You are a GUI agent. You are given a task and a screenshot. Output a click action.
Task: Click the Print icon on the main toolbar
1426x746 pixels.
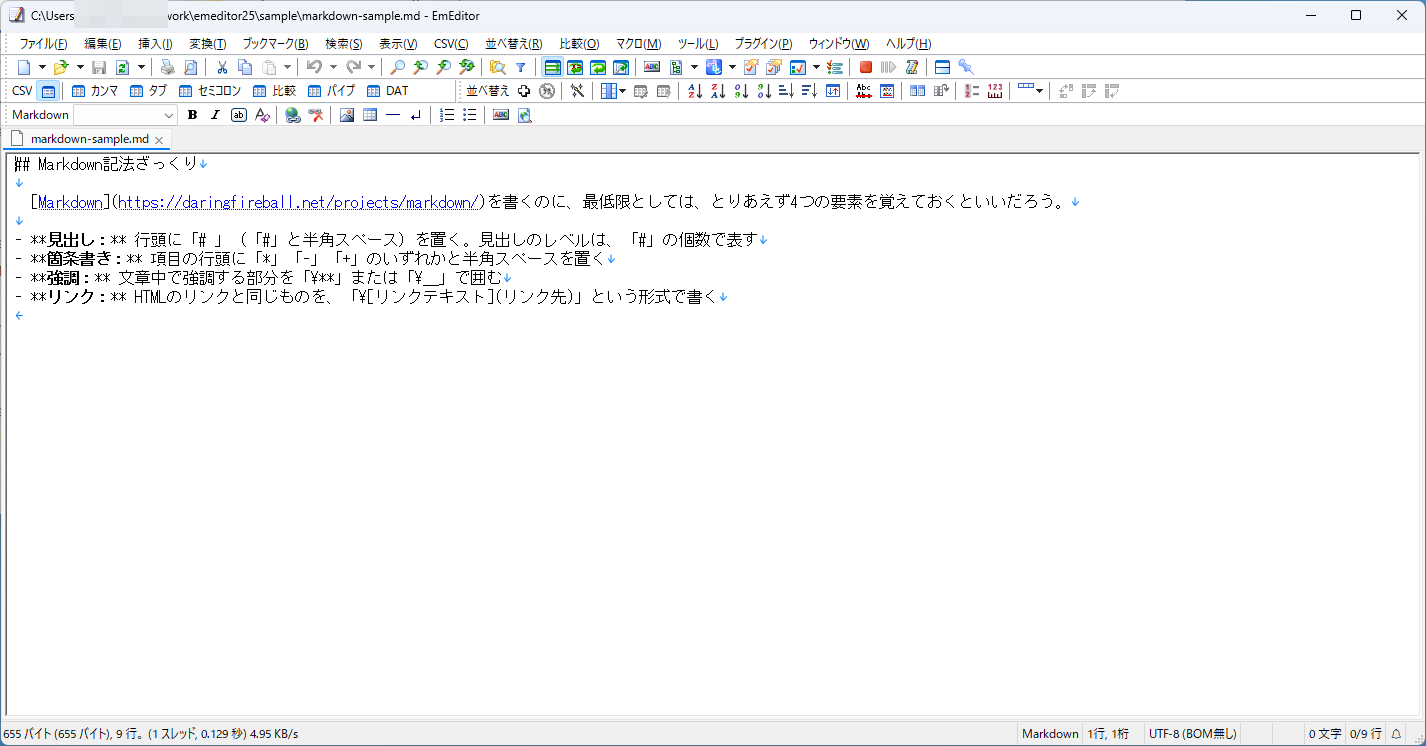coord(166,66)
